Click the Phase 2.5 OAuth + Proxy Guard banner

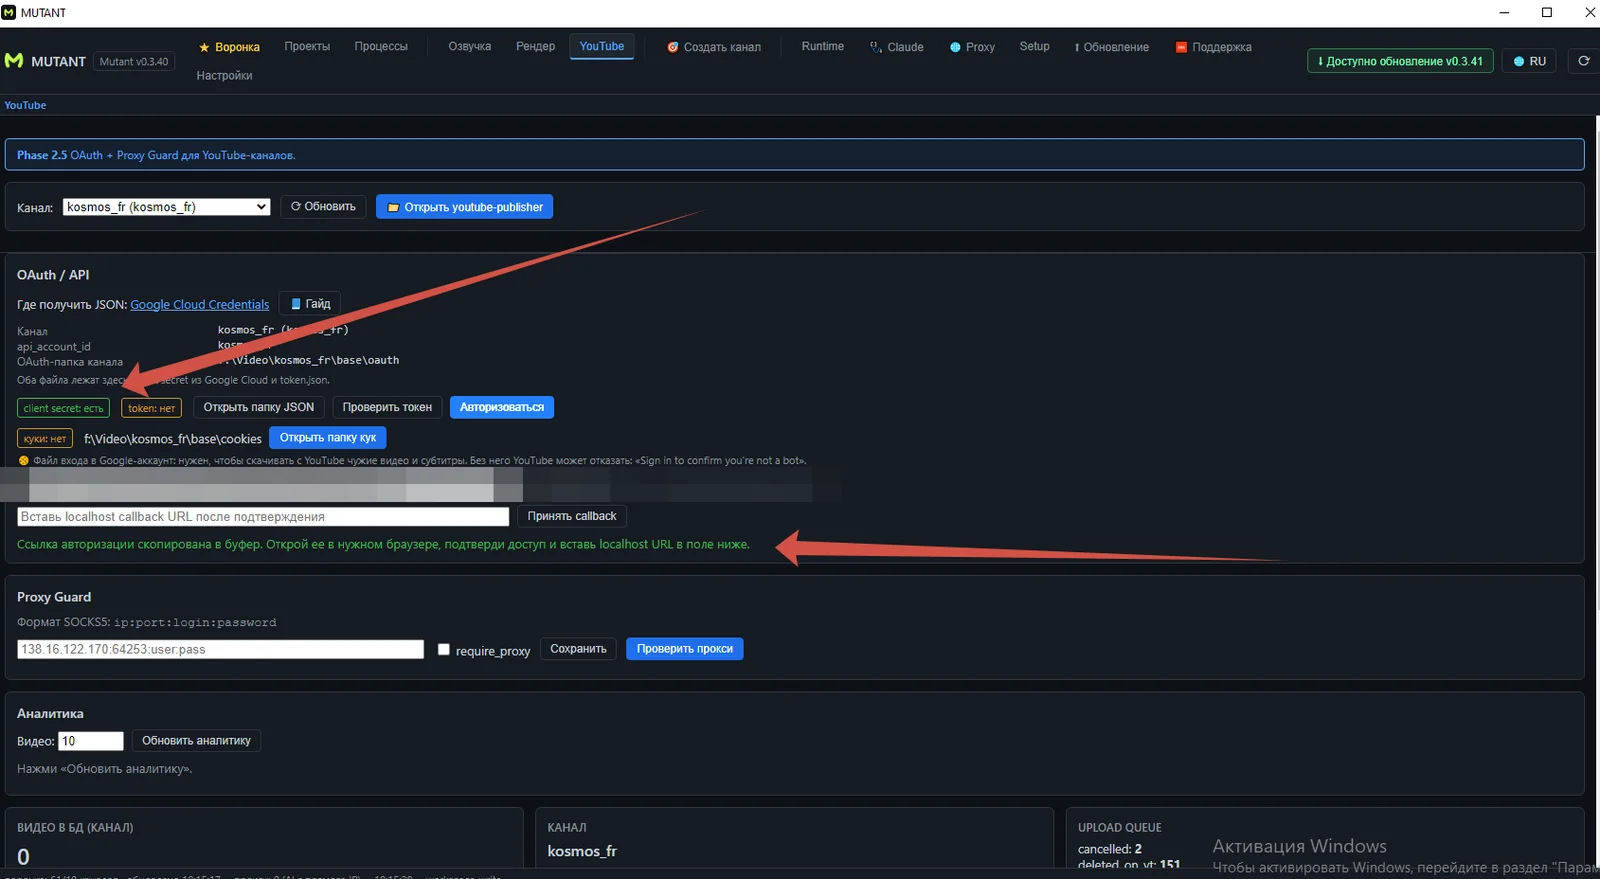coord(795,155)
